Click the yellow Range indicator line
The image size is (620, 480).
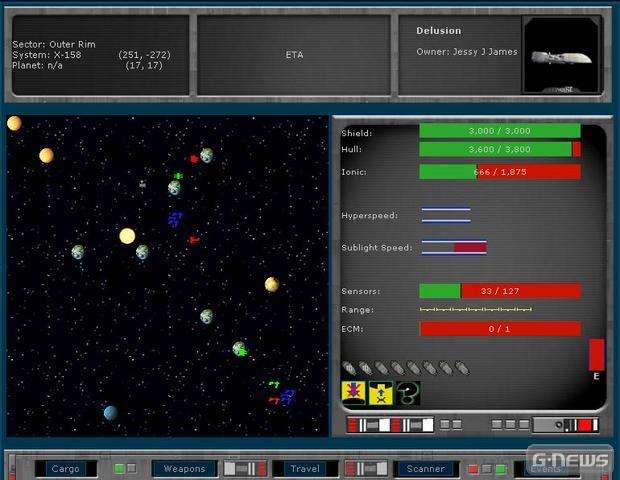476,309
